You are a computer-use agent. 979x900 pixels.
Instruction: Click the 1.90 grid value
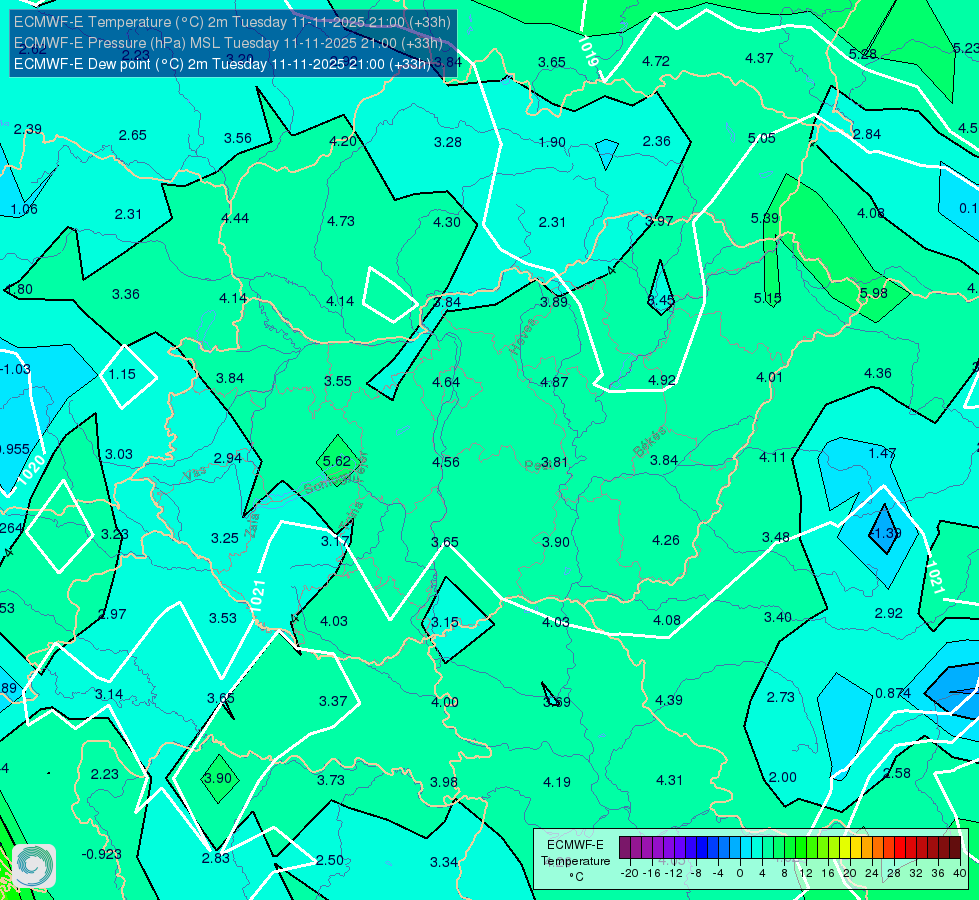coord(552,142)
